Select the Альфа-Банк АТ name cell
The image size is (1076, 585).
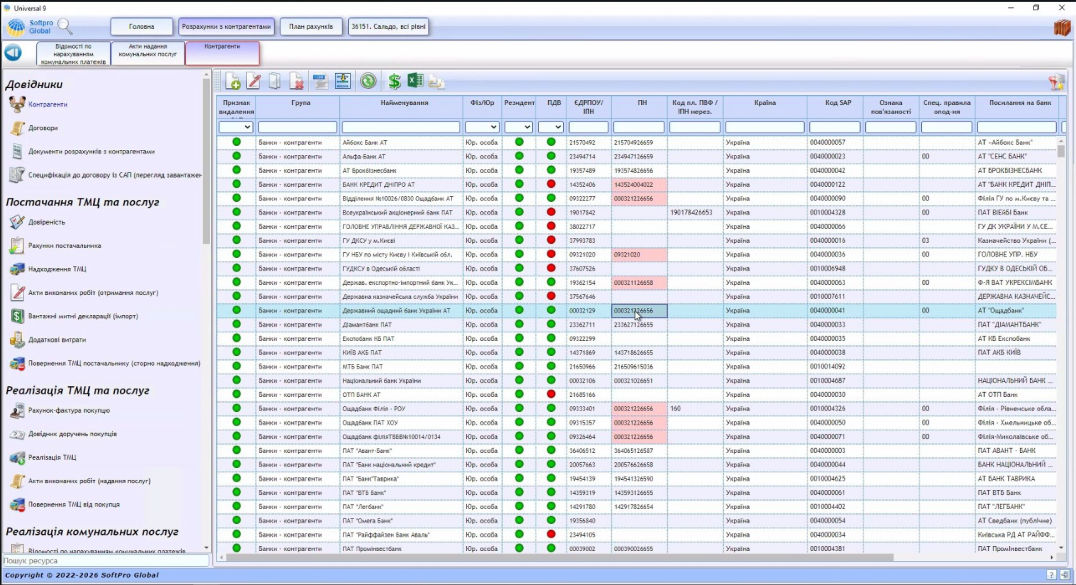pyautogui.click(x=401, y=157)
